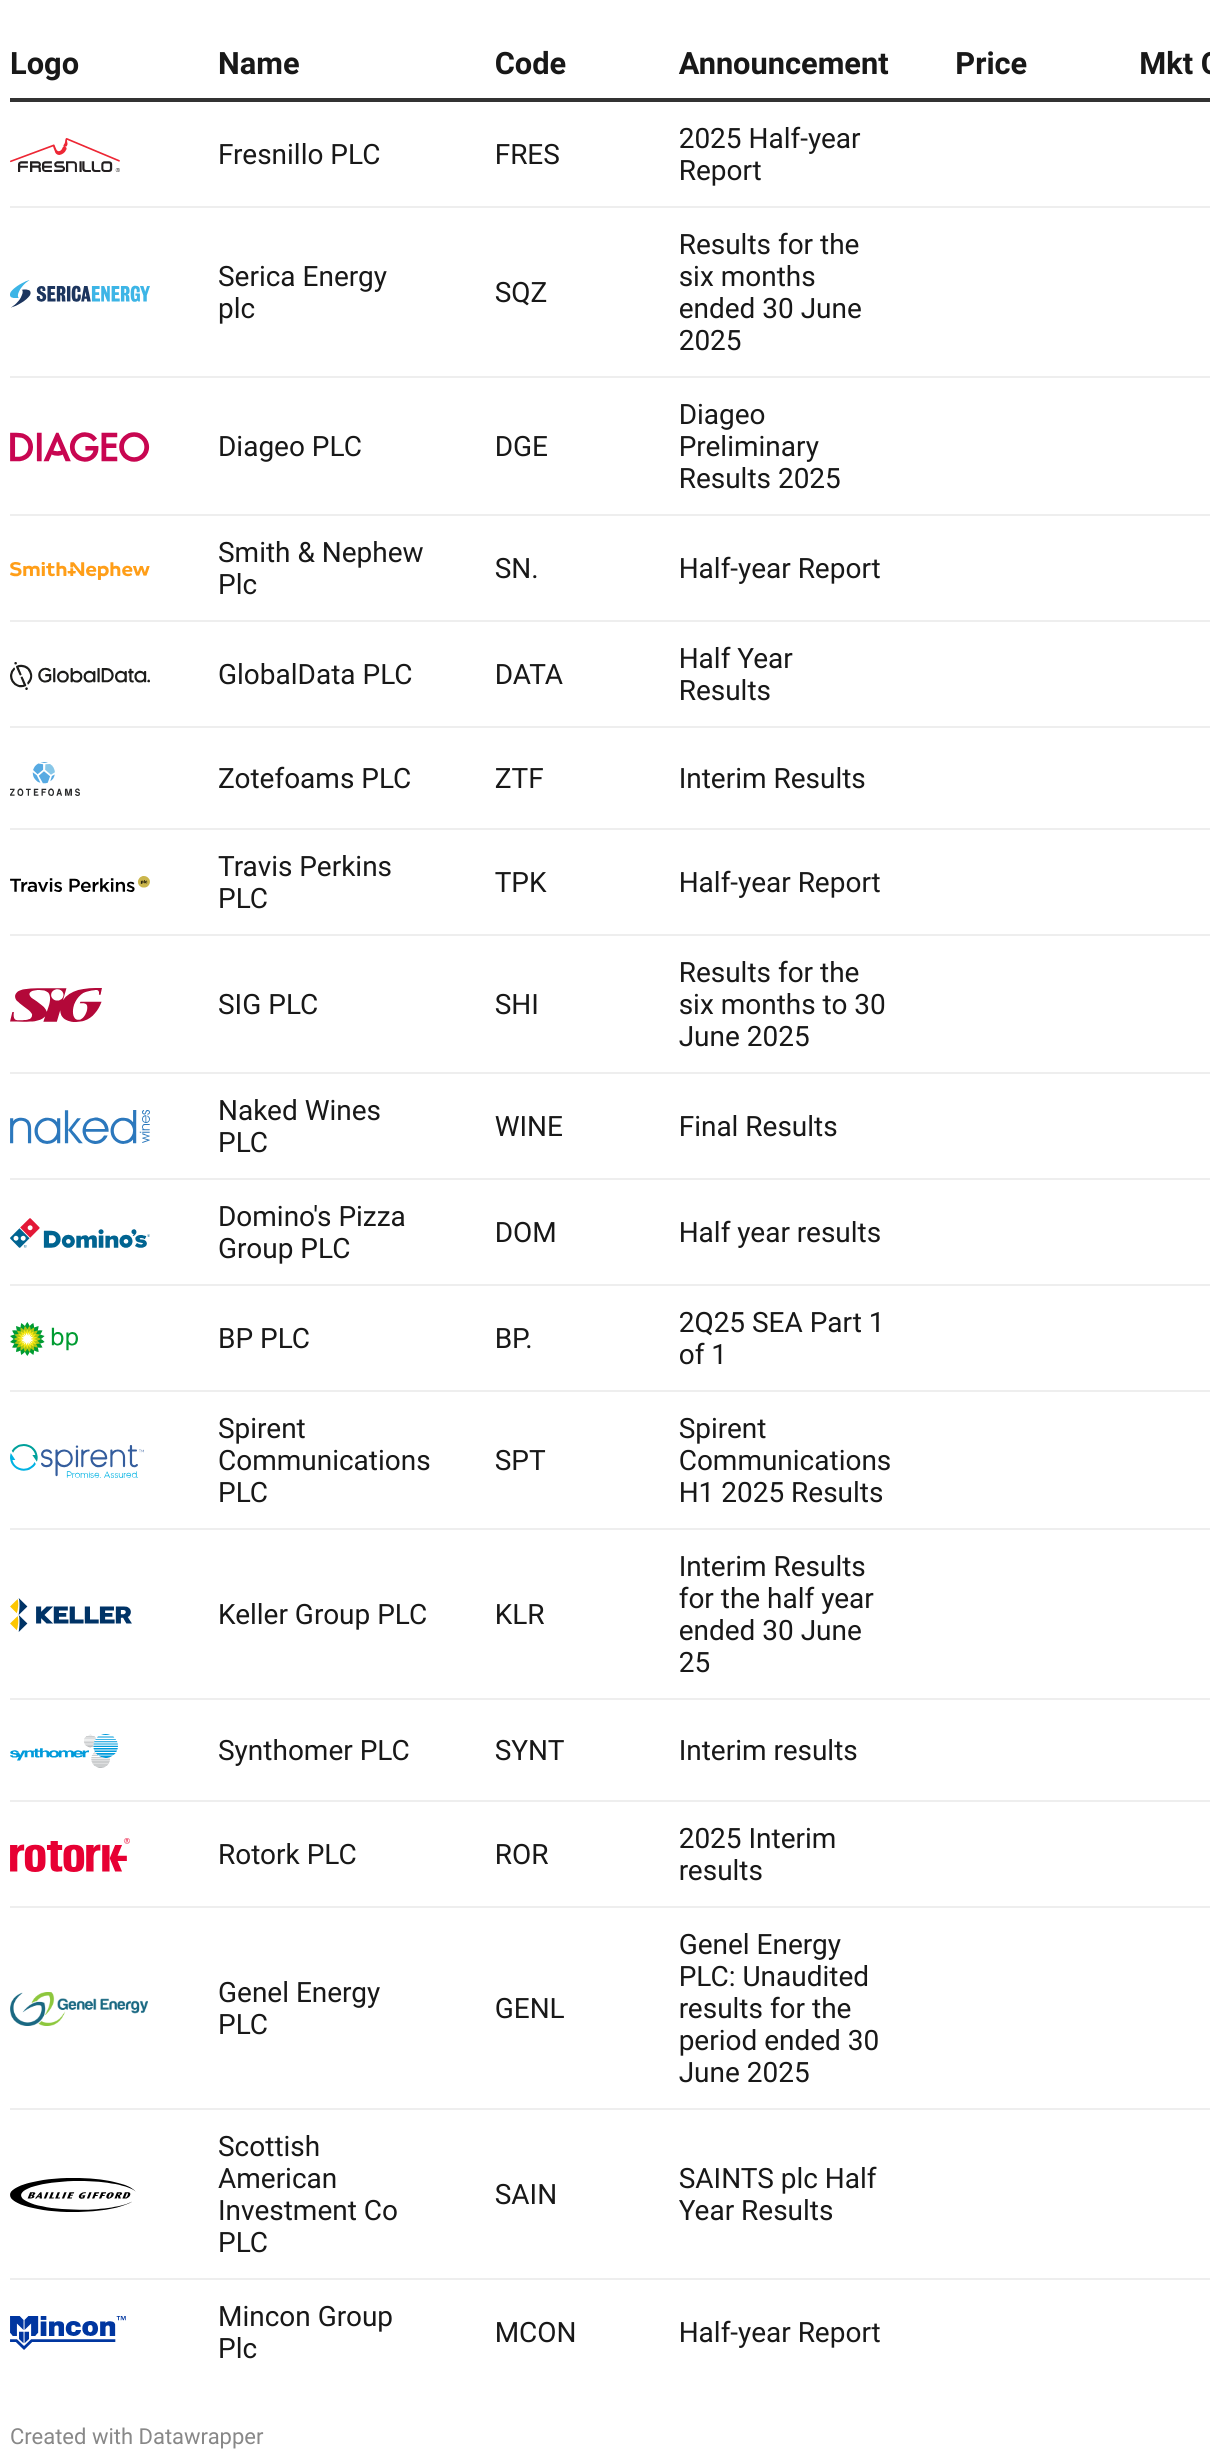Click the Mincon logo
The height and width of the screenshot is (2460, 1220).
(68, 2331)
